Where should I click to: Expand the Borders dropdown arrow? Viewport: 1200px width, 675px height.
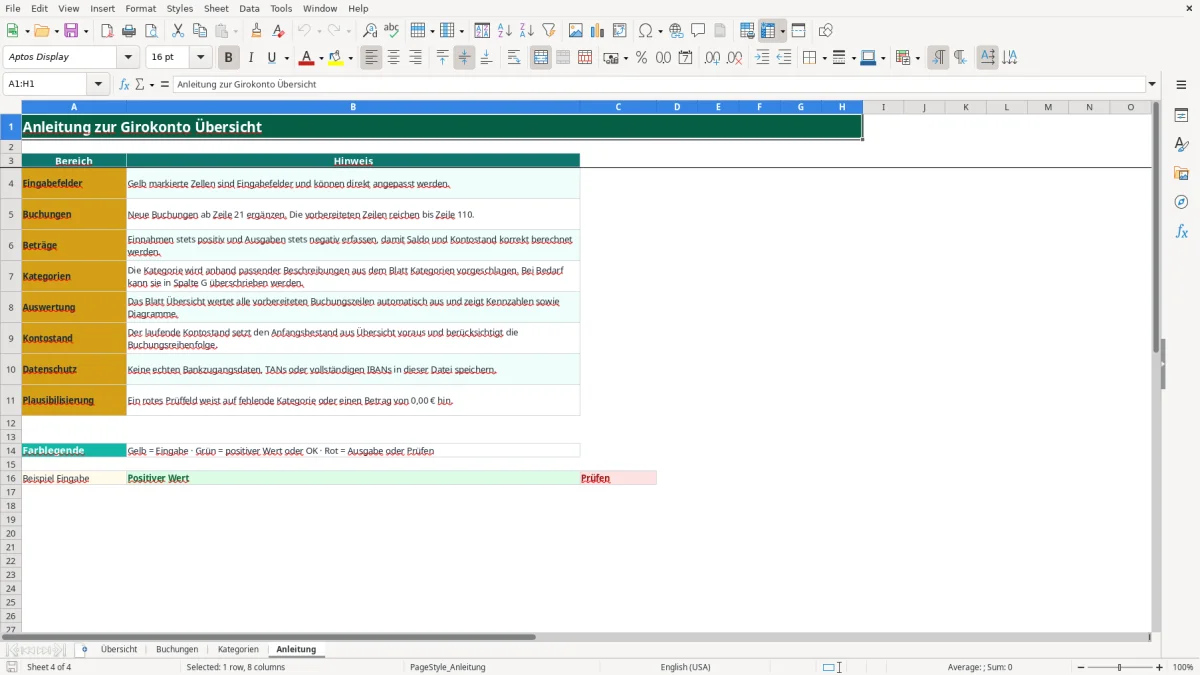tap(824, 58)
